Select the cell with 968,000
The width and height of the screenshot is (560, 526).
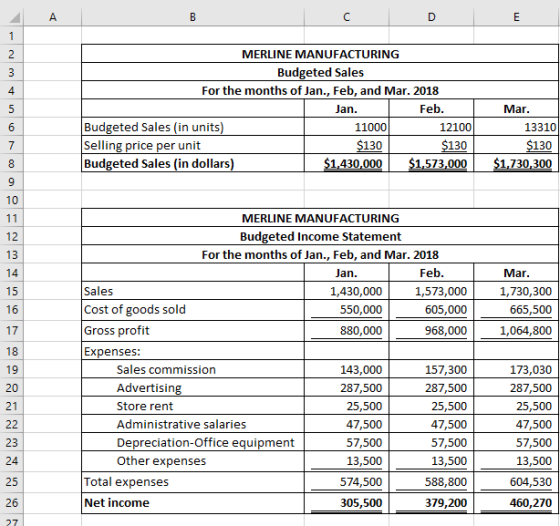431,331
